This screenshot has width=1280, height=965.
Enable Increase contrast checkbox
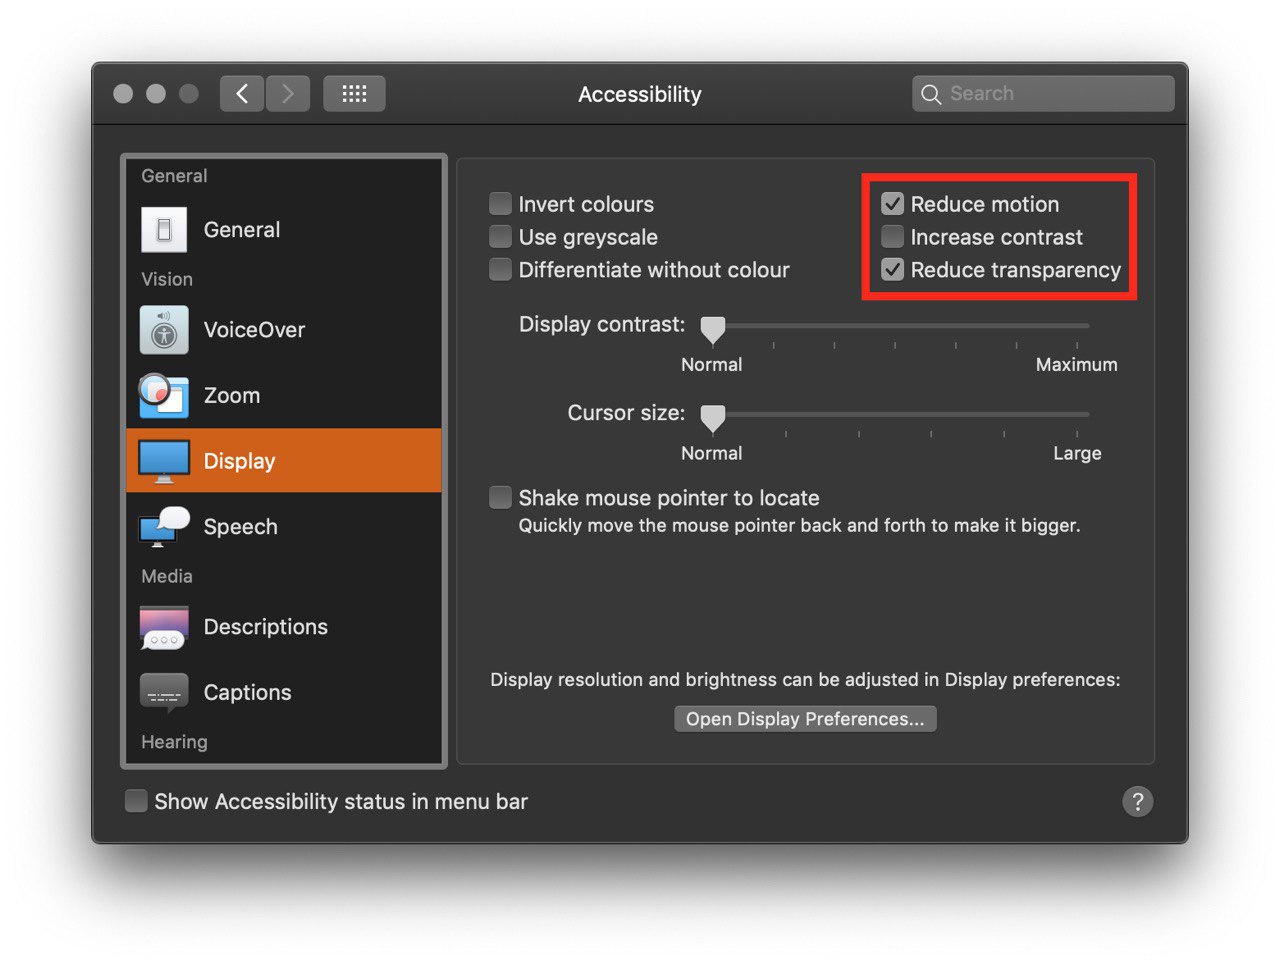point(892,237)
